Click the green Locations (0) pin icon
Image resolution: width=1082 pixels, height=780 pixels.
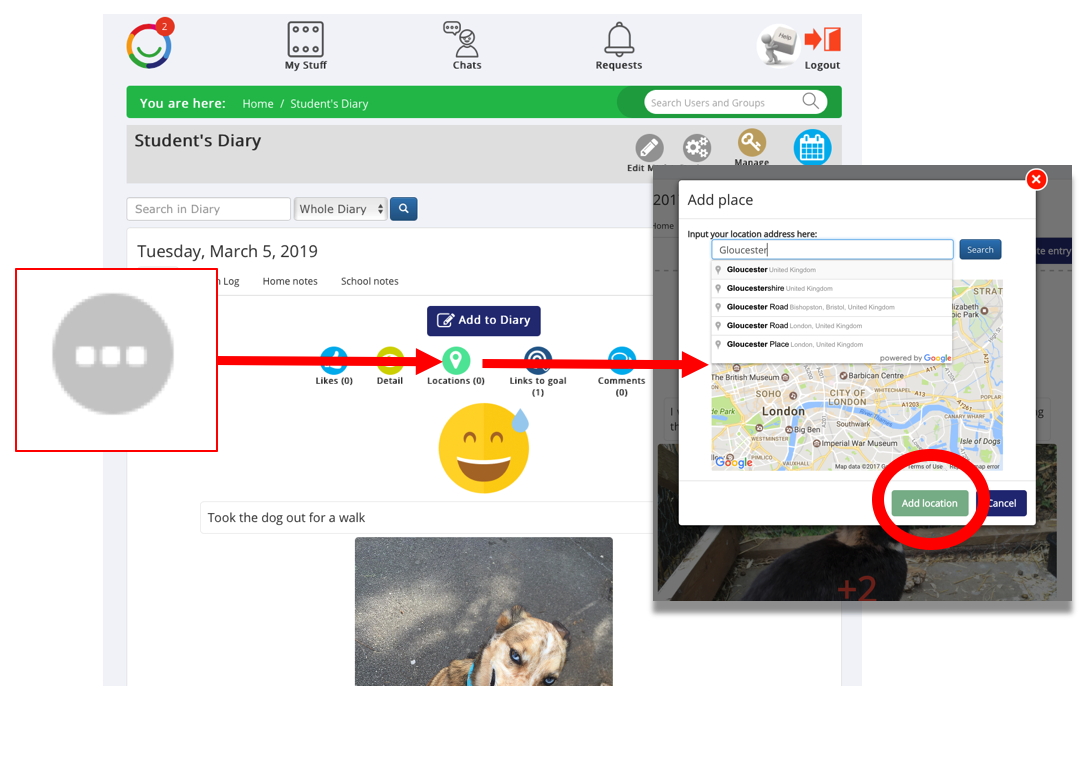click(456, 360)
